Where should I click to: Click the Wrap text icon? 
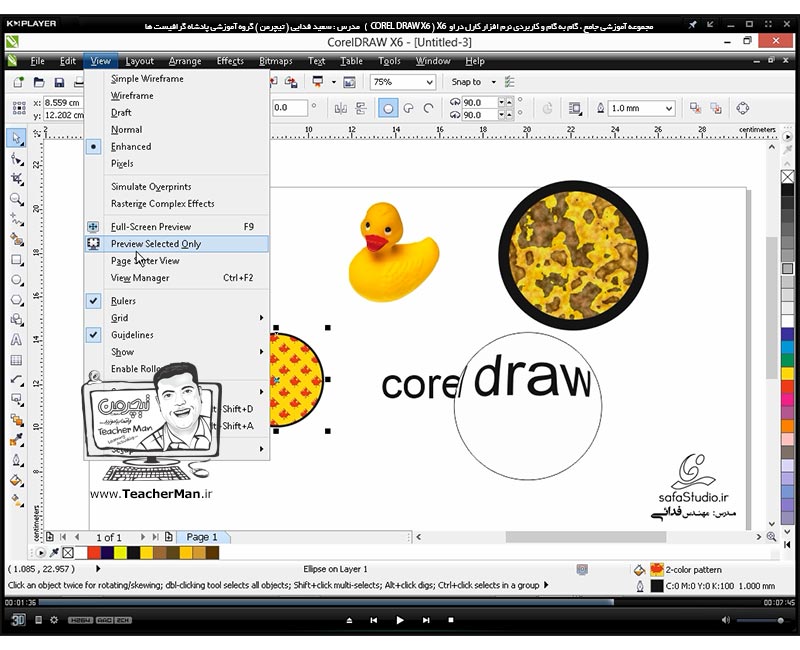click(575, 108)
